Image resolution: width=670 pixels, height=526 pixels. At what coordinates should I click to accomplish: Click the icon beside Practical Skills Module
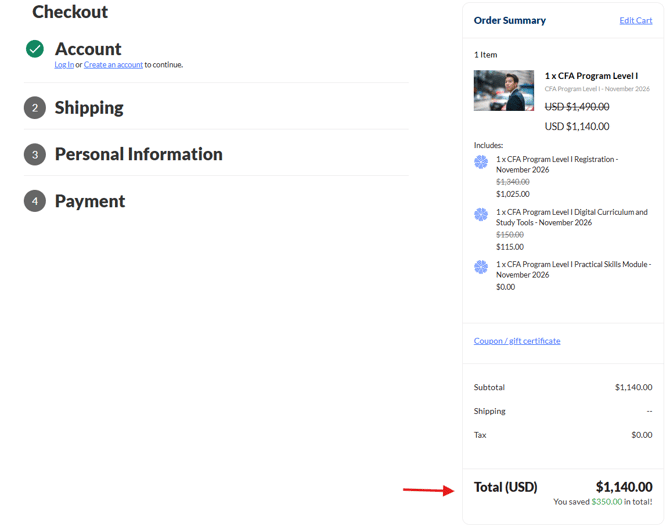click(481, 267)
